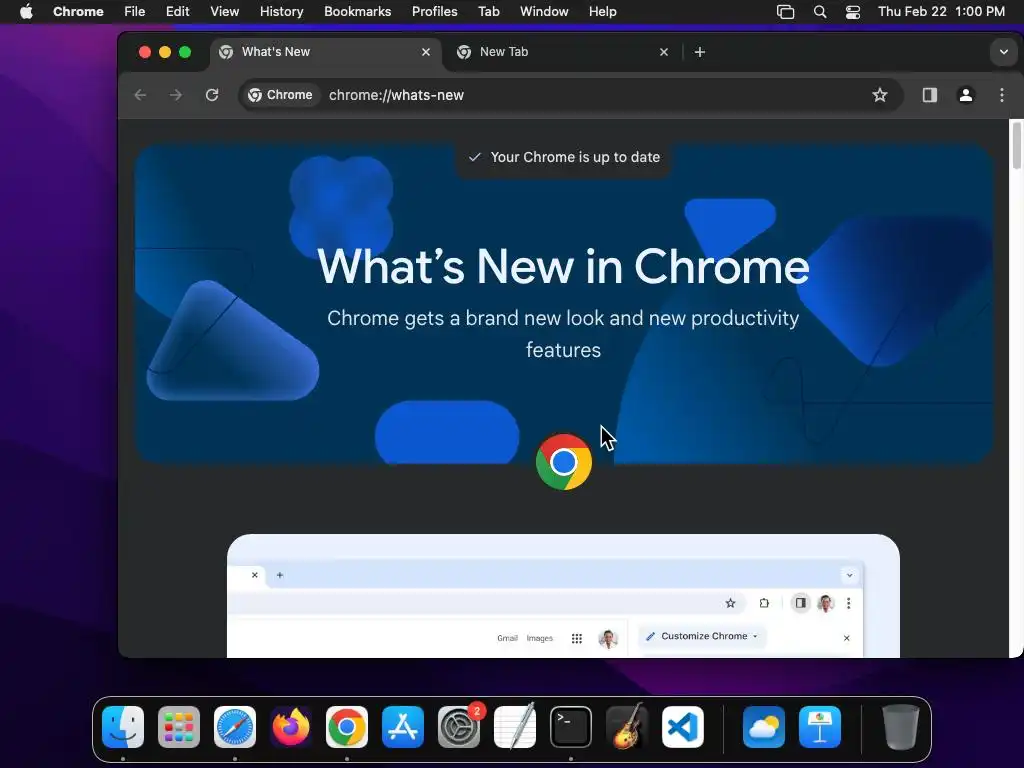Click the Chrome logo on the page
Viewport: 1024px width, 768px height.
tap(564, 462)
